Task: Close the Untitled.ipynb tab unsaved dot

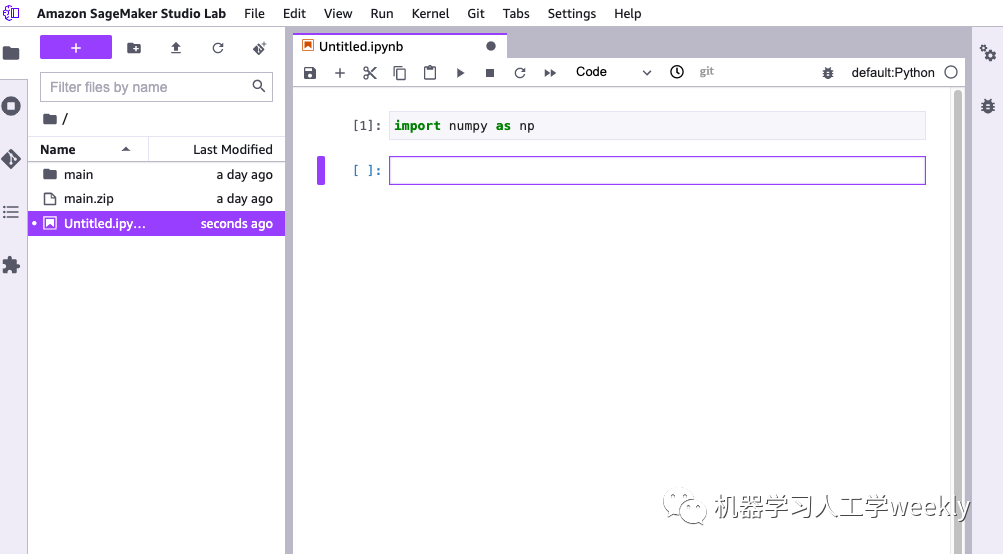Action: pos(491,46)
